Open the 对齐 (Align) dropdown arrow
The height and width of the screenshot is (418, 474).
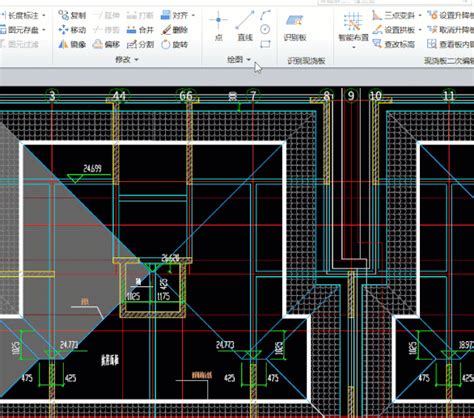pyautogui.click(x=193, y=15)
